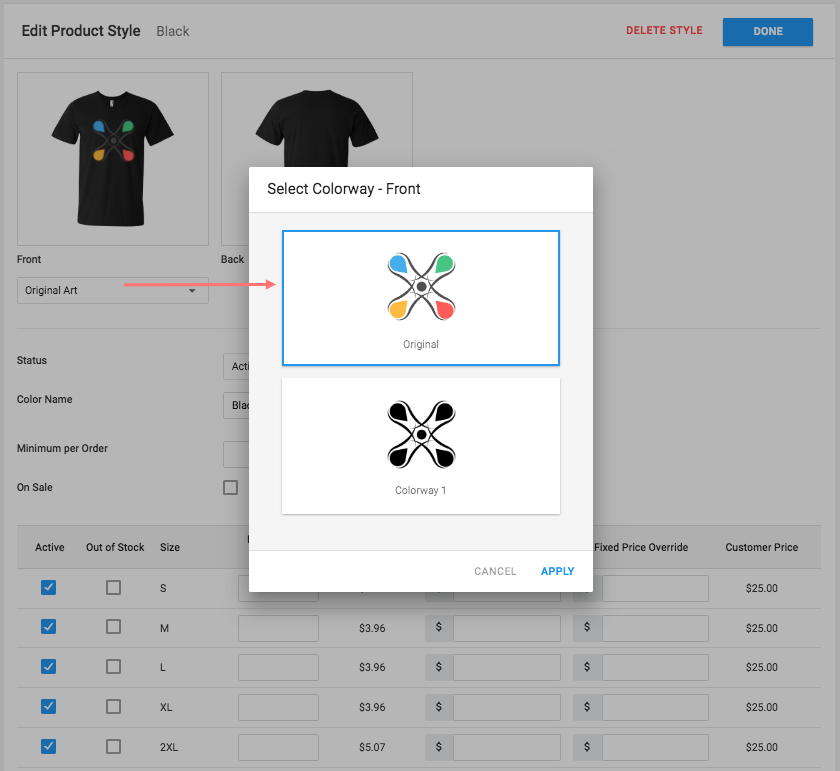Click the middle dollar field in row 2XL
The width and height of the screenshot is (840, 771).
click(x=506, y=747)
